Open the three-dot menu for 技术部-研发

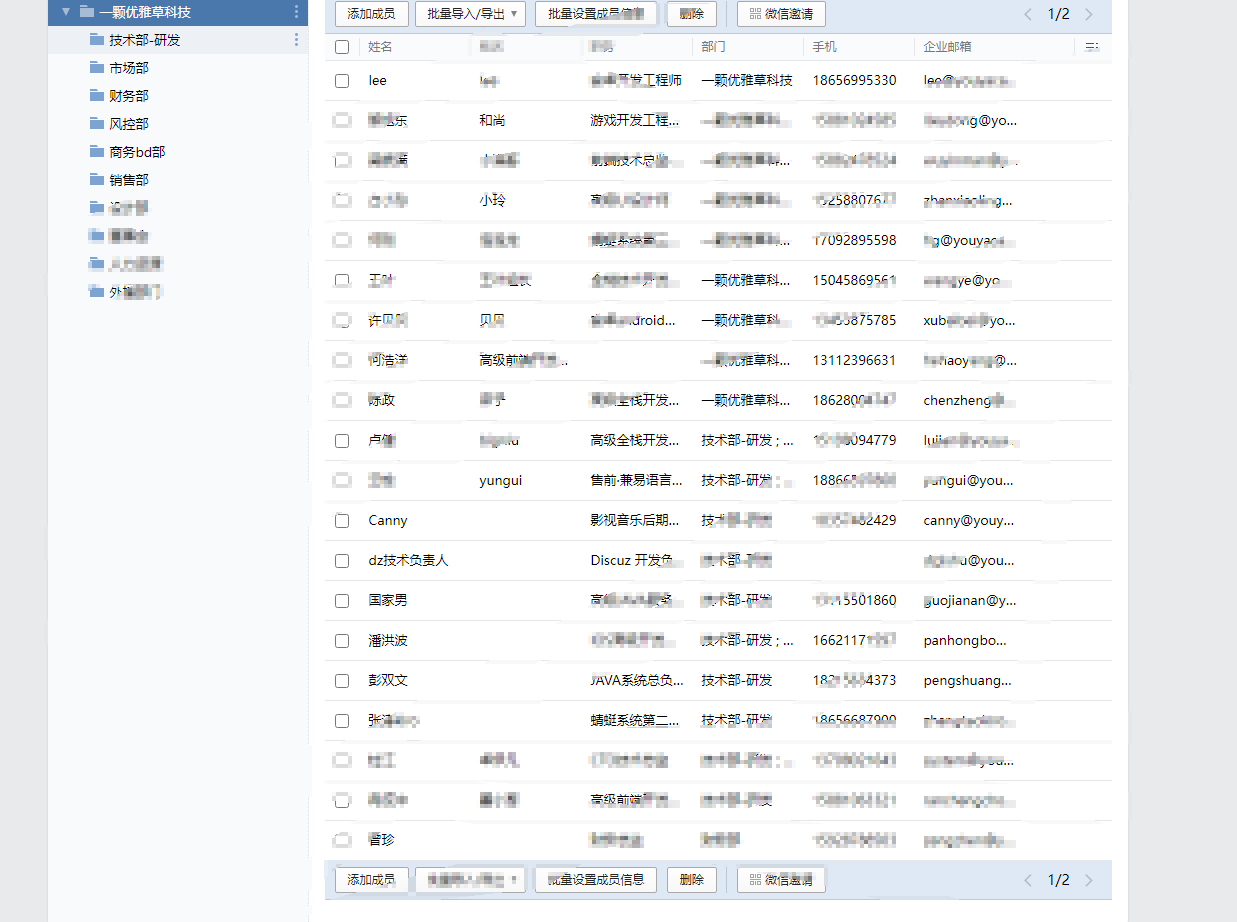coord(296,40)
